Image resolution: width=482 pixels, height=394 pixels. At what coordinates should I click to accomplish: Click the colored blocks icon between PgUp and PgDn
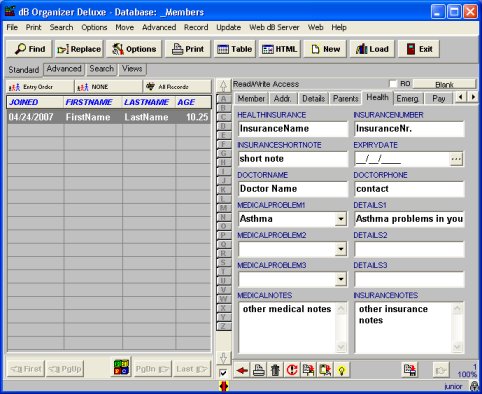pos(121,367)
